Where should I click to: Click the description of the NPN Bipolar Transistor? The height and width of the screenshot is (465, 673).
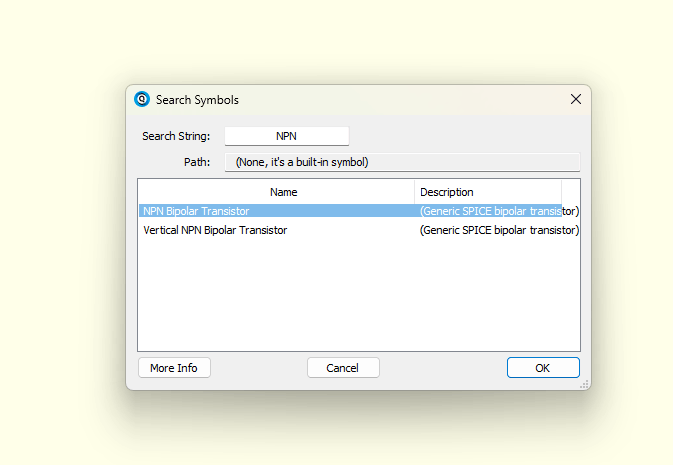(x=499, y=211)
